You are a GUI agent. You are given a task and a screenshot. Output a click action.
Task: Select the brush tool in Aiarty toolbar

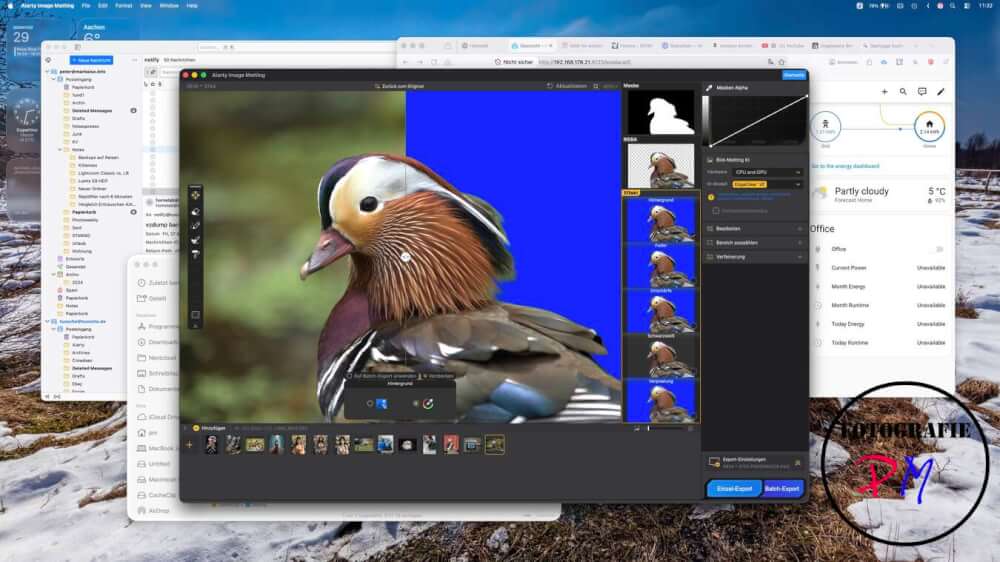tap(195, 226)
